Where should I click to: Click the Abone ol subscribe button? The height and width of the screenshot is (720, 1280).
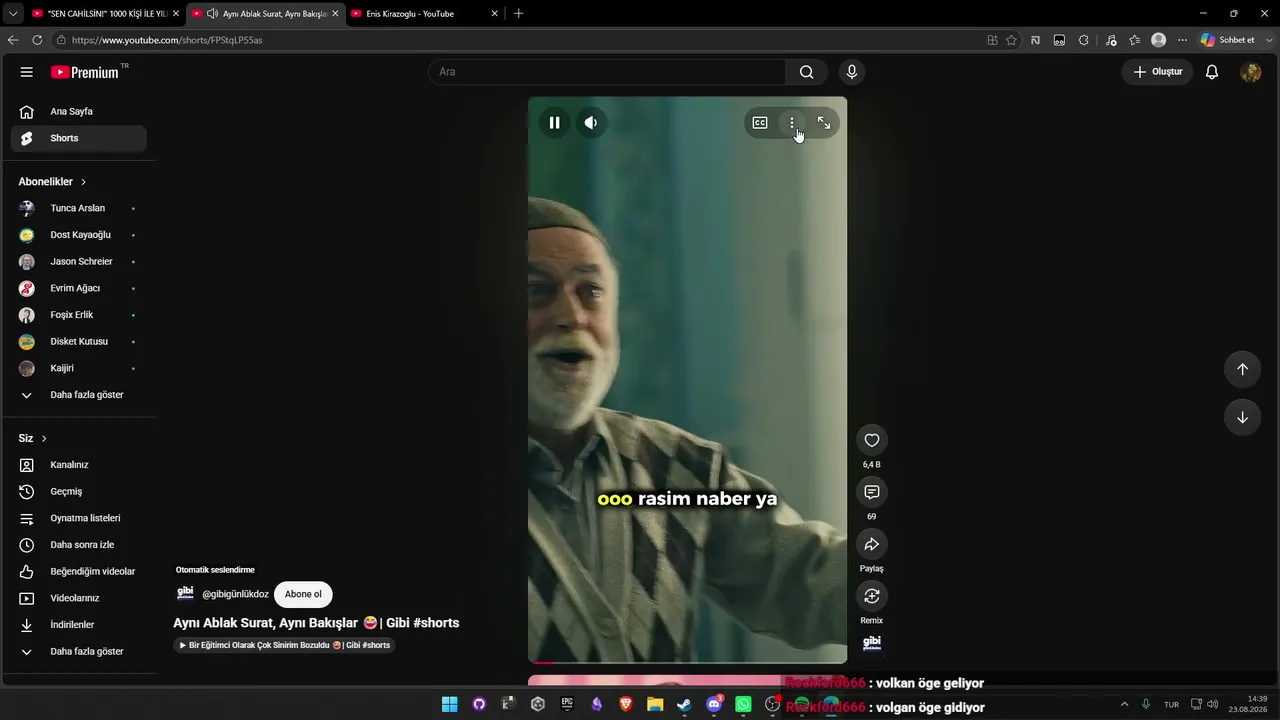(x=303, y=594)
